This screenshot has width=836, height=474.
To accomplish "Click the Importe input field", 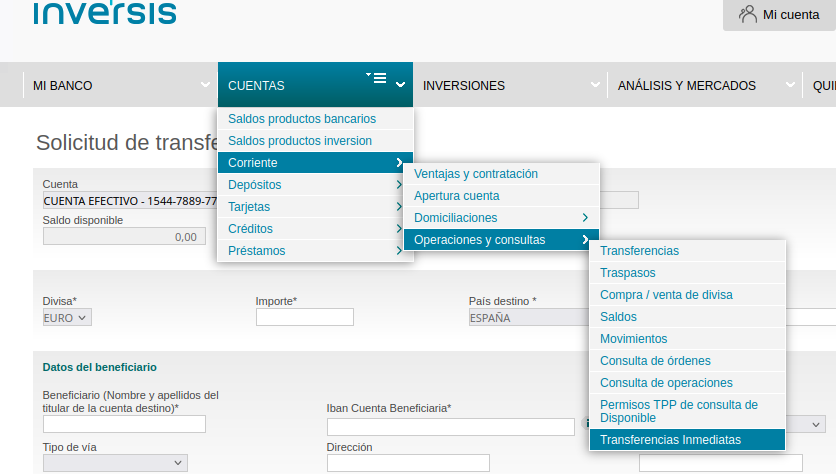I will click(305, 317).
